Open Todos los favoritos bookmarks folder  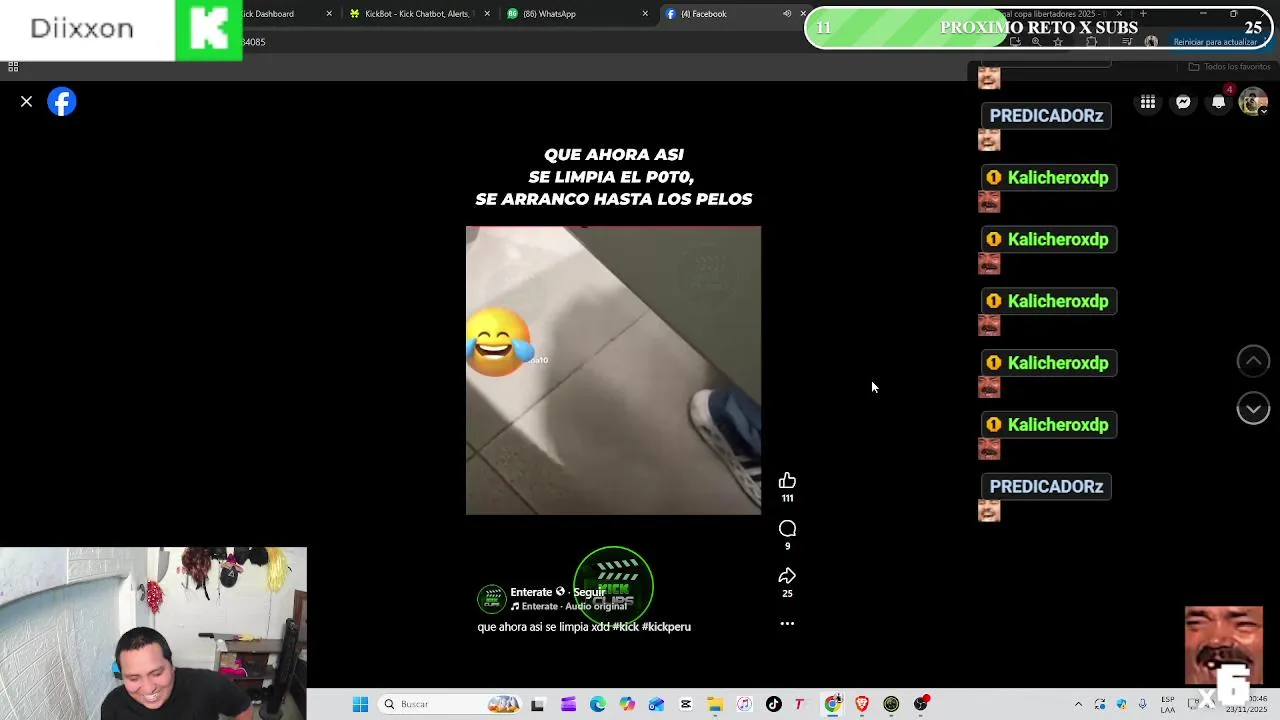[x=1229, y=67]
